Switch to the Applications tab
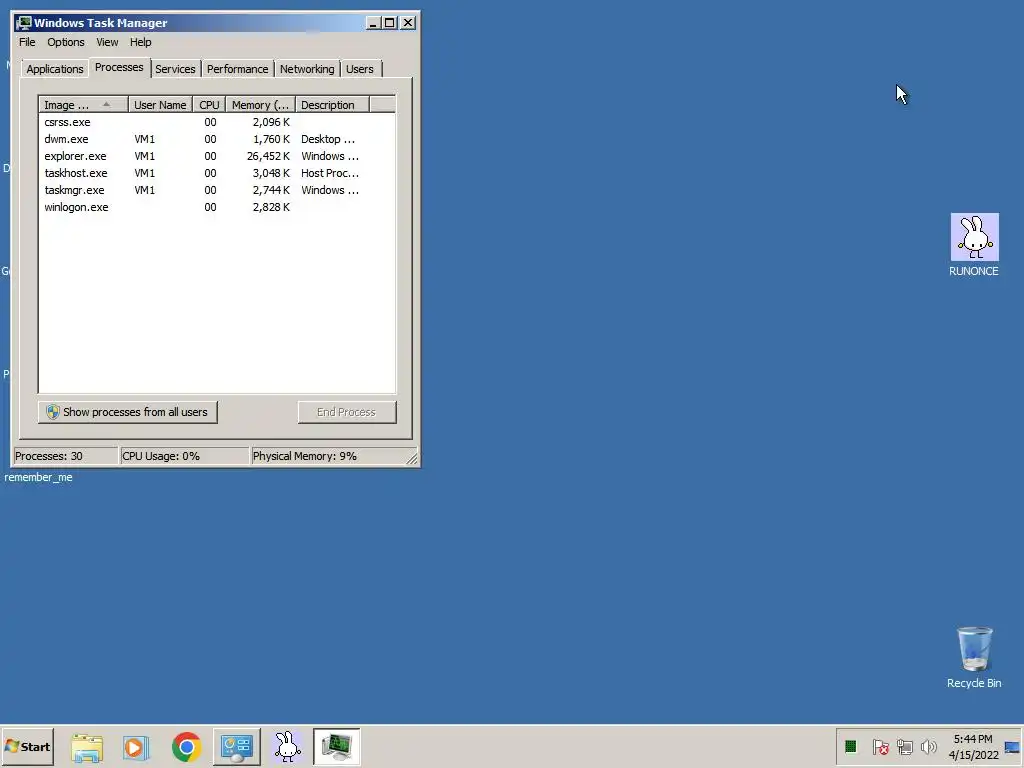Viewport: 1024px width, 768px height. click(55, 69)
